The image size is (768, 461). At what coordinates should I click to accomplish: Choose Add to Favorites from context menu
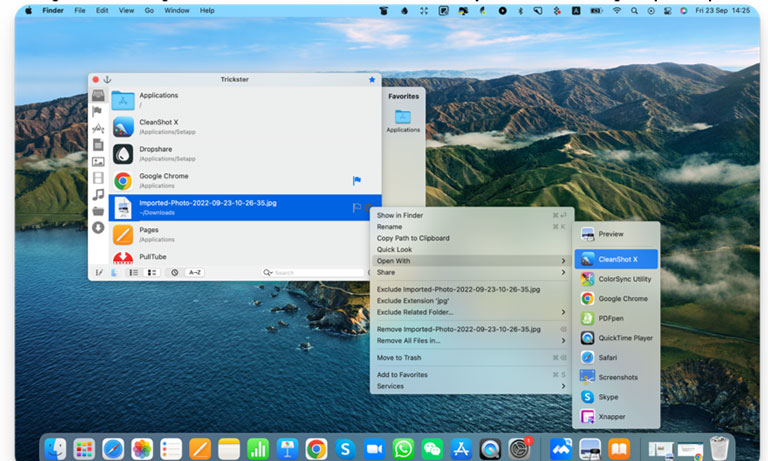click(472, 374)
